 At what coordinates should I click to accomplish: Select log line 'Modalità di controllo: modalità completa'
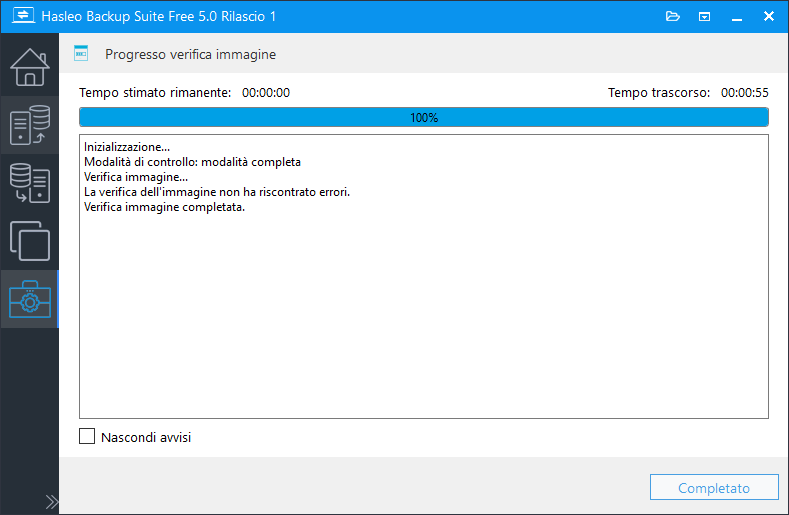192,162
